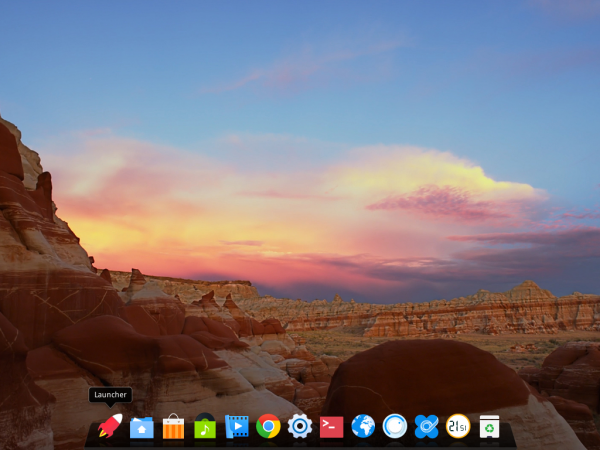
Task: Open the Trash recycle bin
Action: click(x=489, y=426)
